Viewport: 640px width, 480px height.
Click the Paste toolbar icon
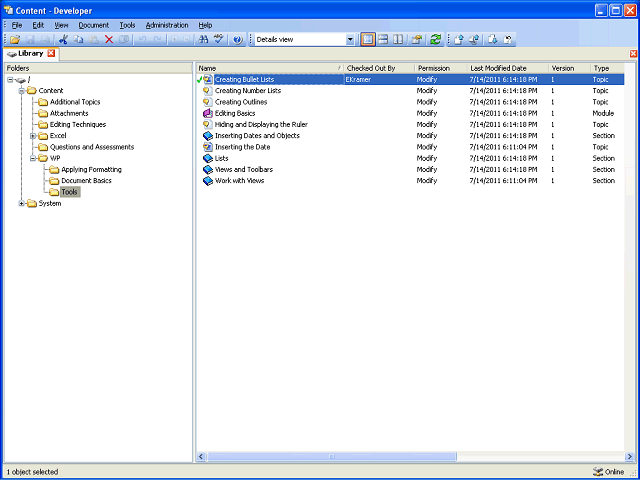pos(94,40)
